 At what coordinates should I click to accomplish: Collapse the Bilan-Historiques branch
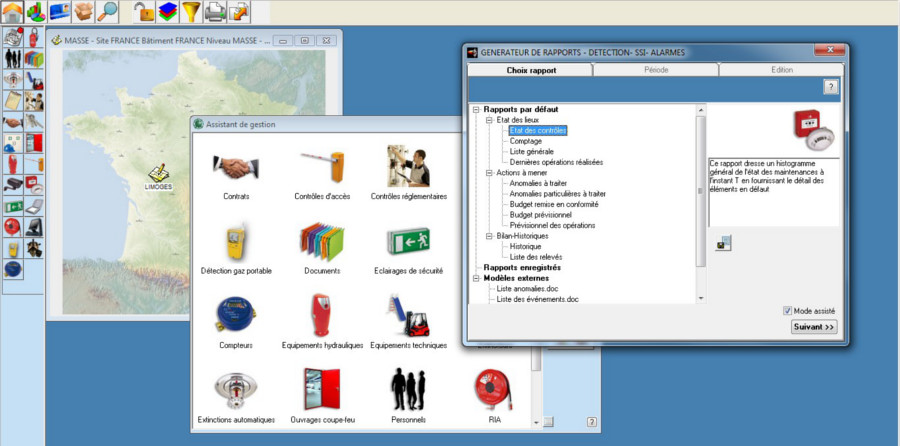point(489,236)
